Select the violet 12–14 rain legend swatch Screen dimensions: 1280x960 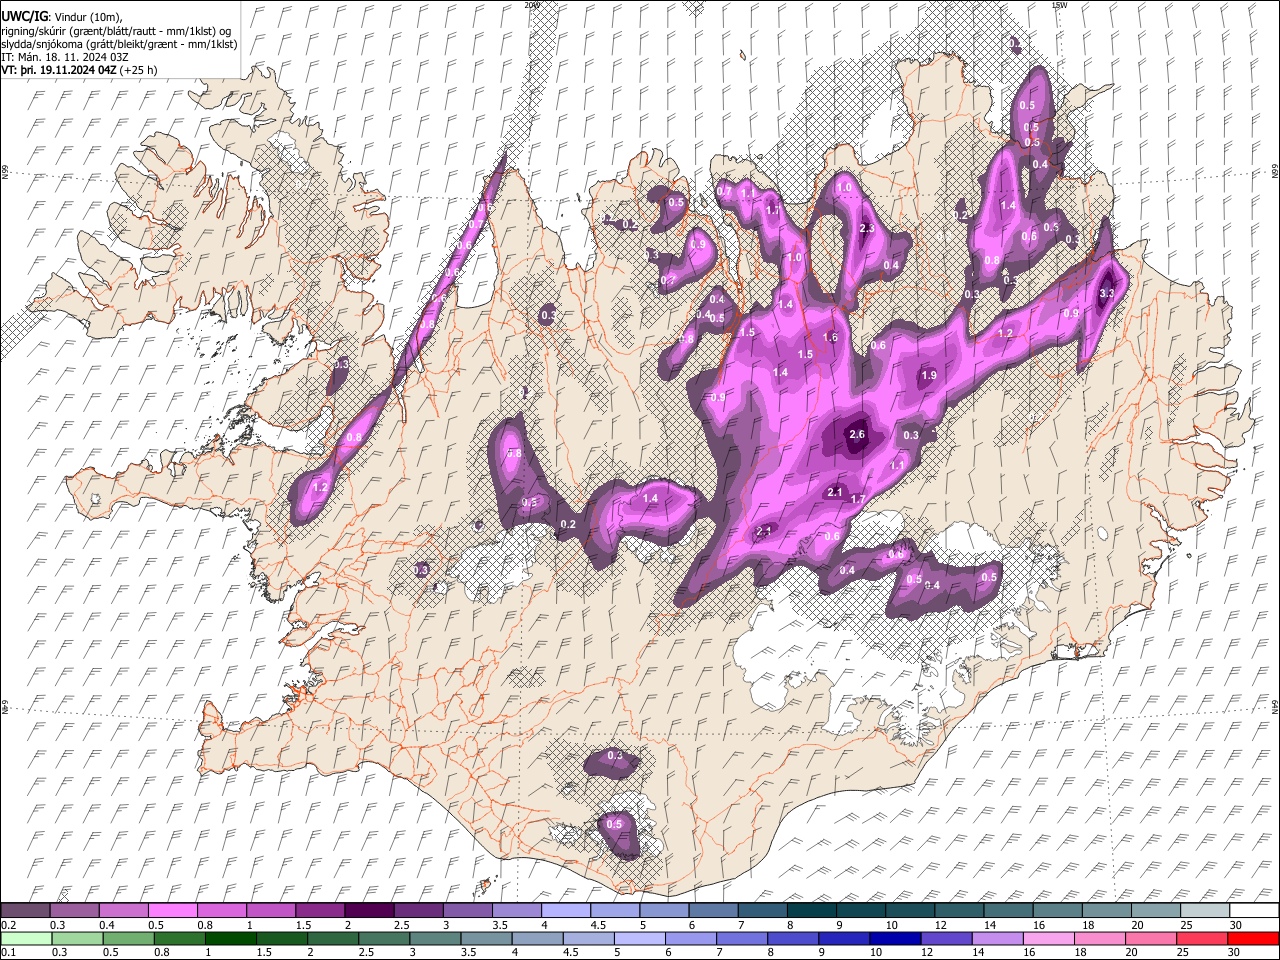pyautogui.click(x=946, y=938)
